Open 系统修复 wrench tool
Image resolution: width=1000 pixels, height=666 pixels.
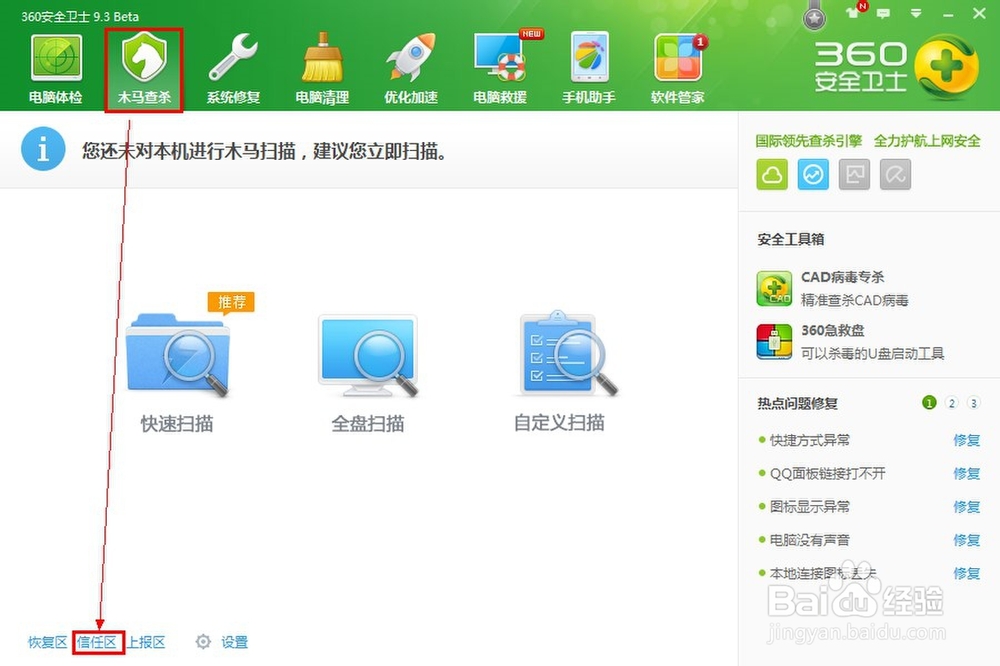(x=233, y=69)
